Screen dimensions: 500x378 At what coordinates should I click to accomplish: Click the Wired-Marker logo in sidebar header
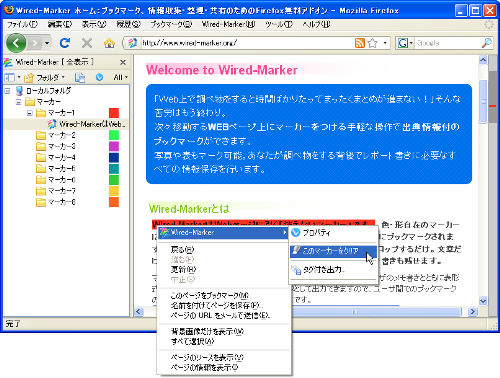[8, 62]
